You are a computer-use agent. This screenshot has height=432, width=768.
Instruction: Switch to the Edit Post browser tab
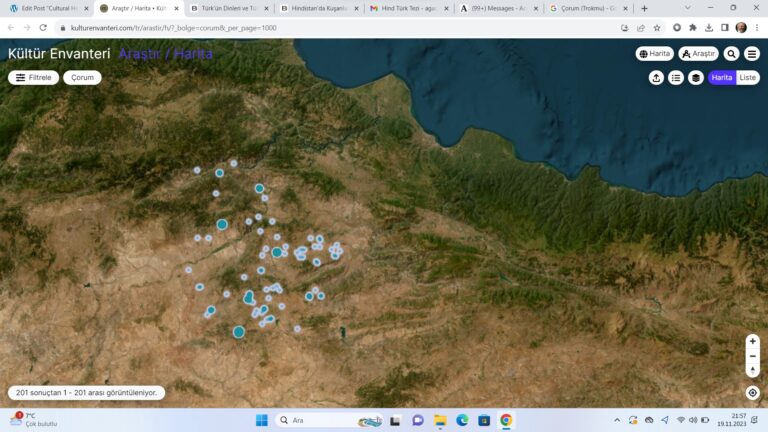47,8
